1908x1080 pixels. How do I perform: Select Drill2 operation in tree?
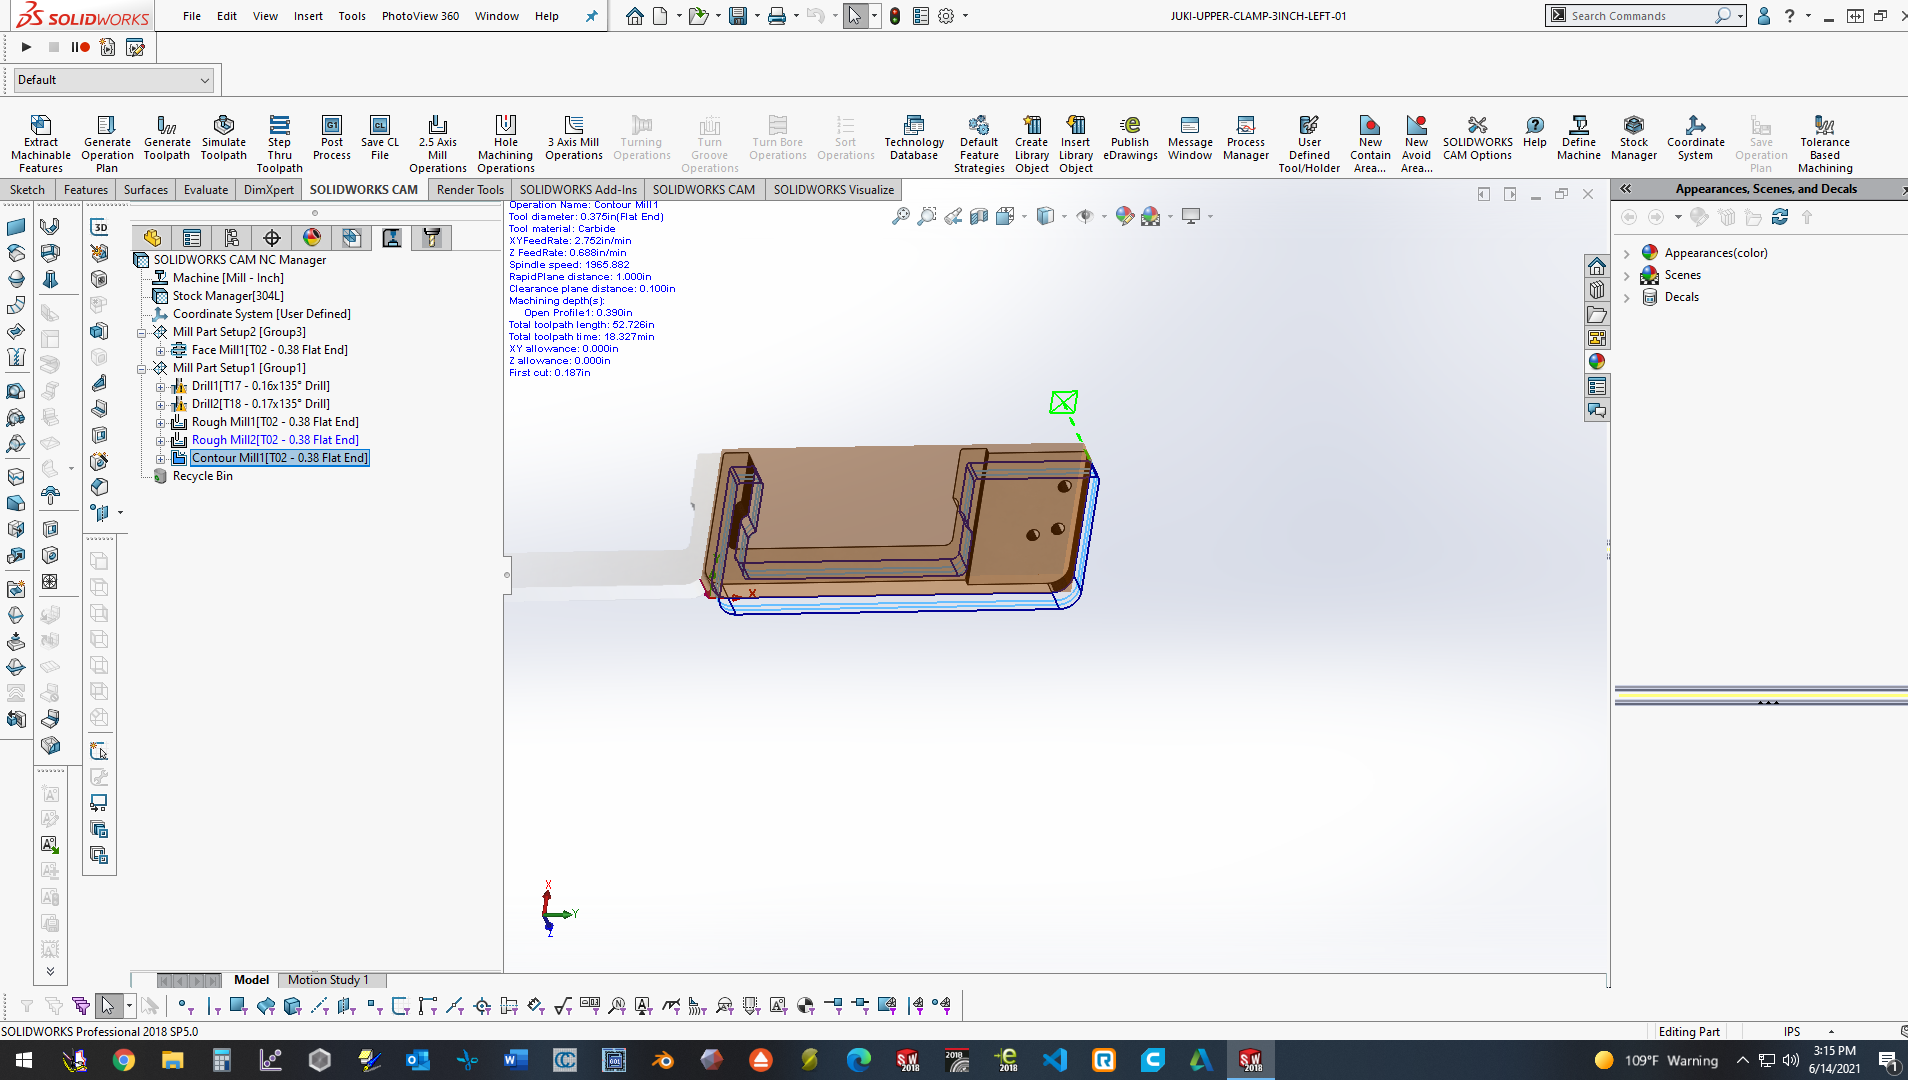tap(260, 404)
